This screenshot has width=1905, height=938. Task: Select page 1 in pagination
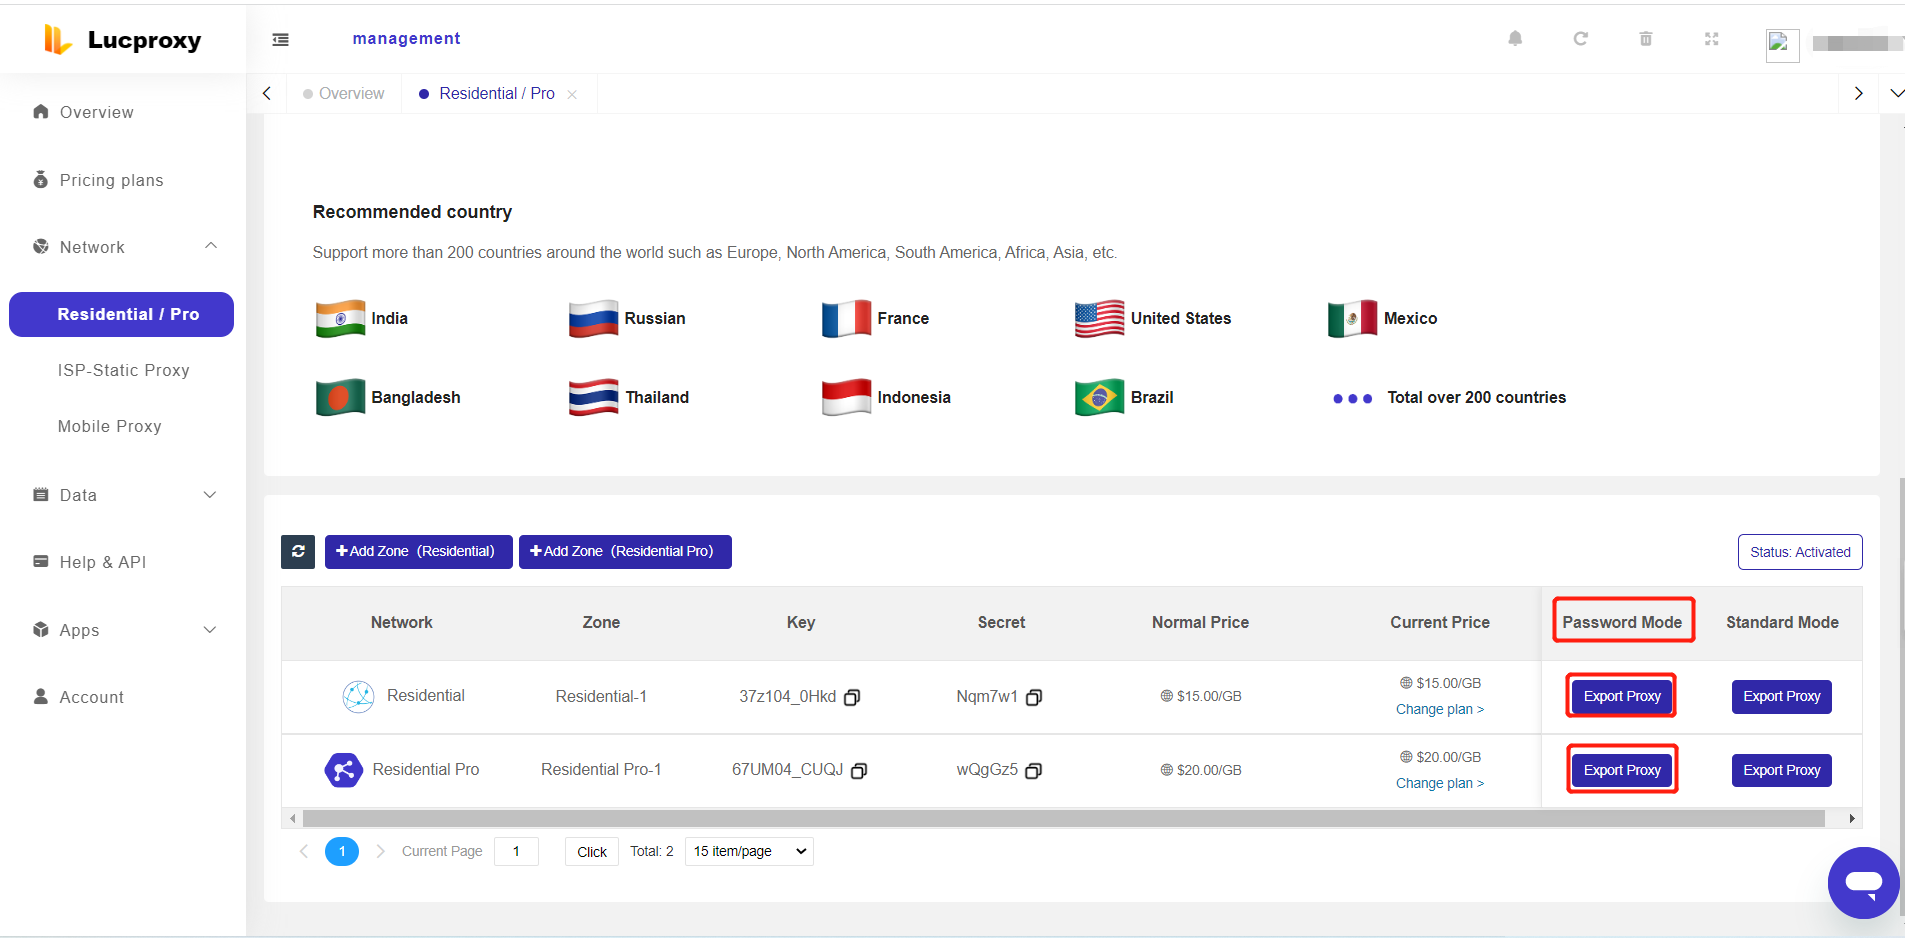[342, 851]
